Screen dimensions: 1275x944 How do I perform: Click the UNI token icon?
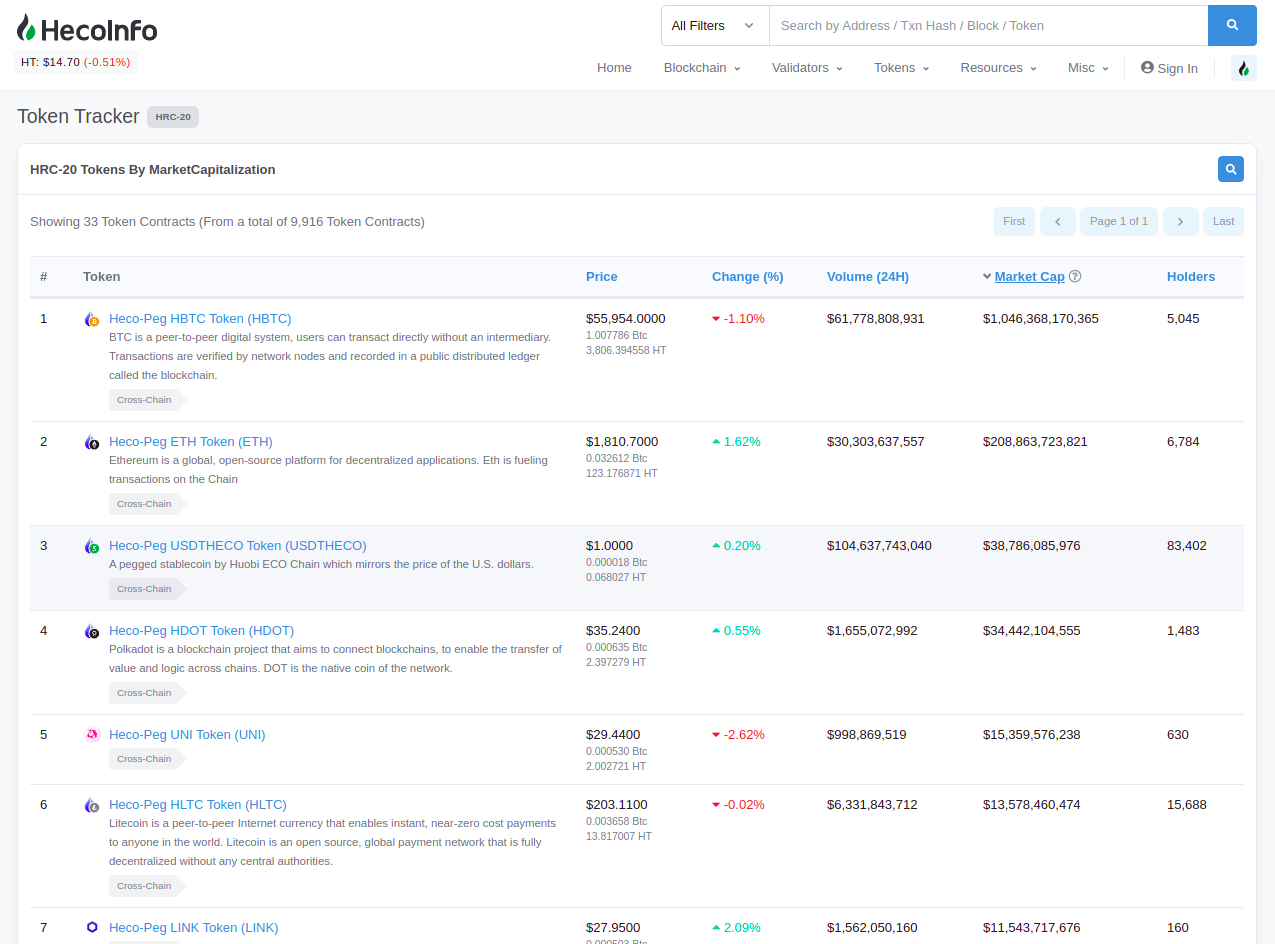(92, 735)
